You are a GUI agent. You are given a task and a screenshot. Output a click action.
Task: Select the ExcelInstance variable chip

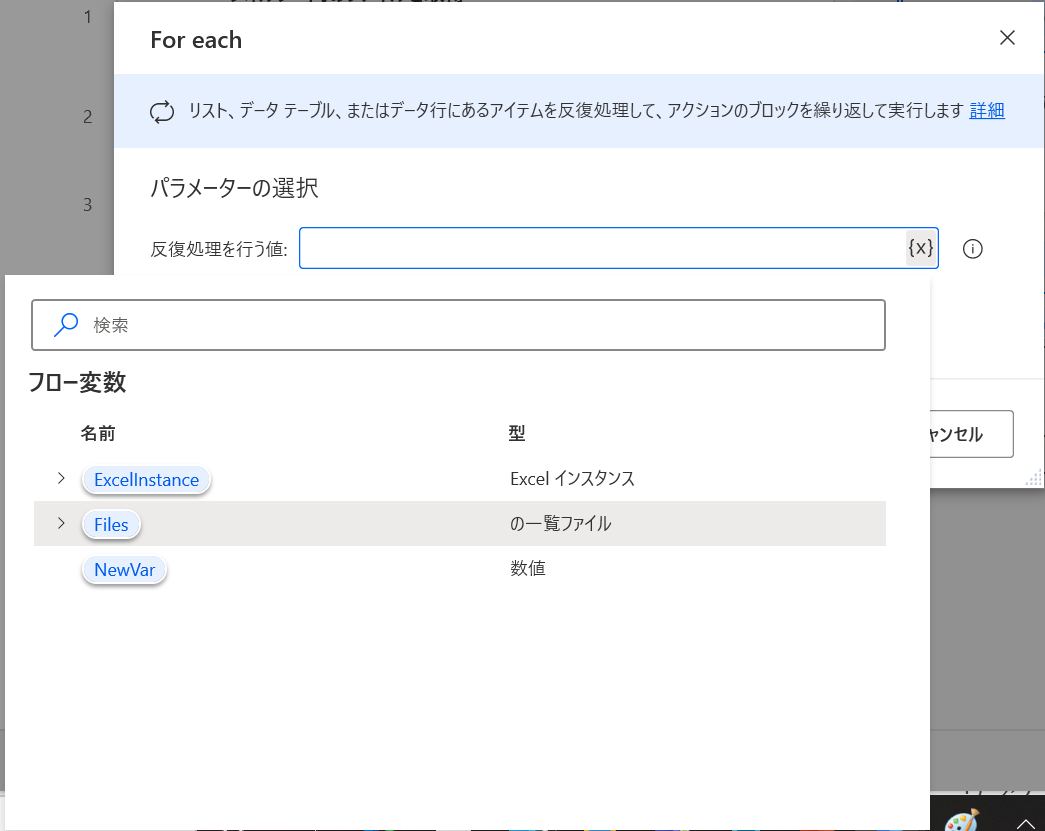coord(146,480)
